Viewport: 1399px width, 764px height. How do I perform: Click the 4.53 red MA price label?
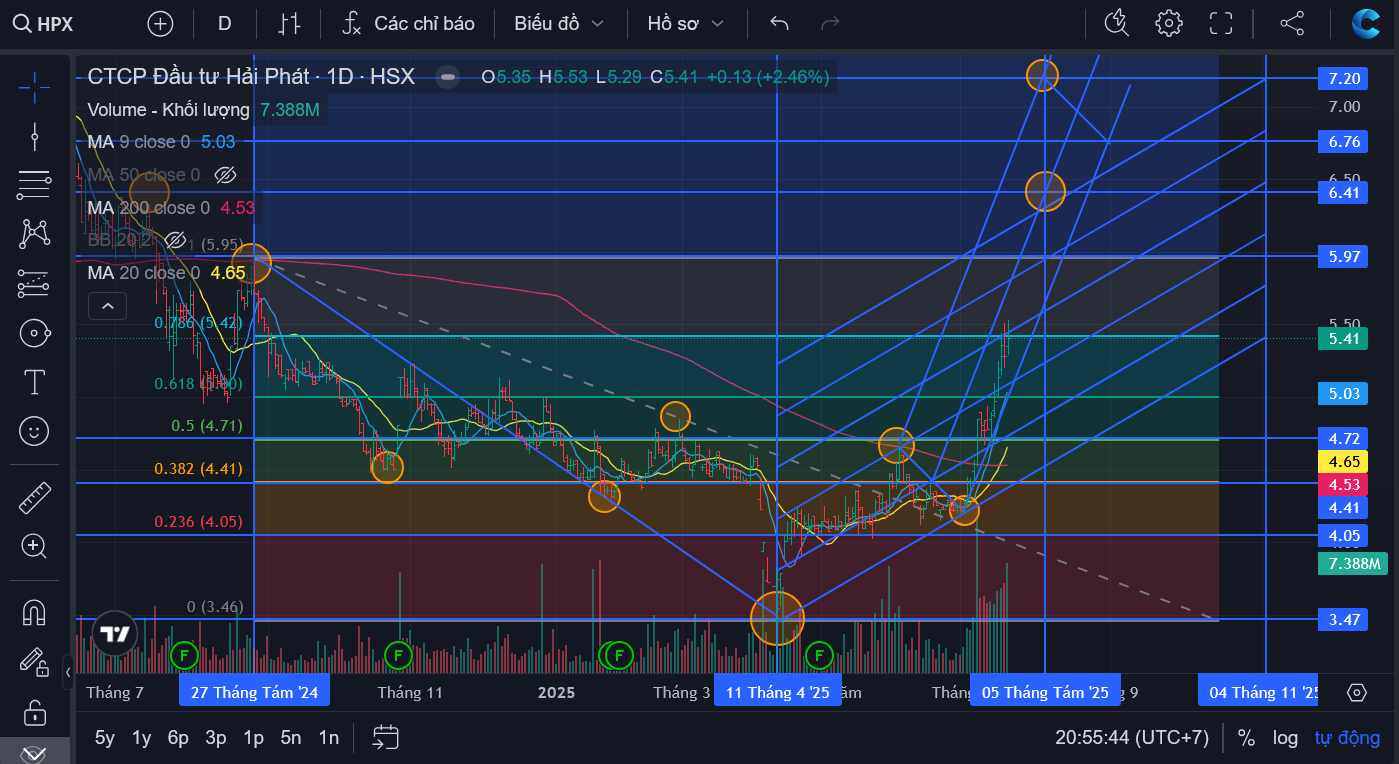pos(1344,485)
